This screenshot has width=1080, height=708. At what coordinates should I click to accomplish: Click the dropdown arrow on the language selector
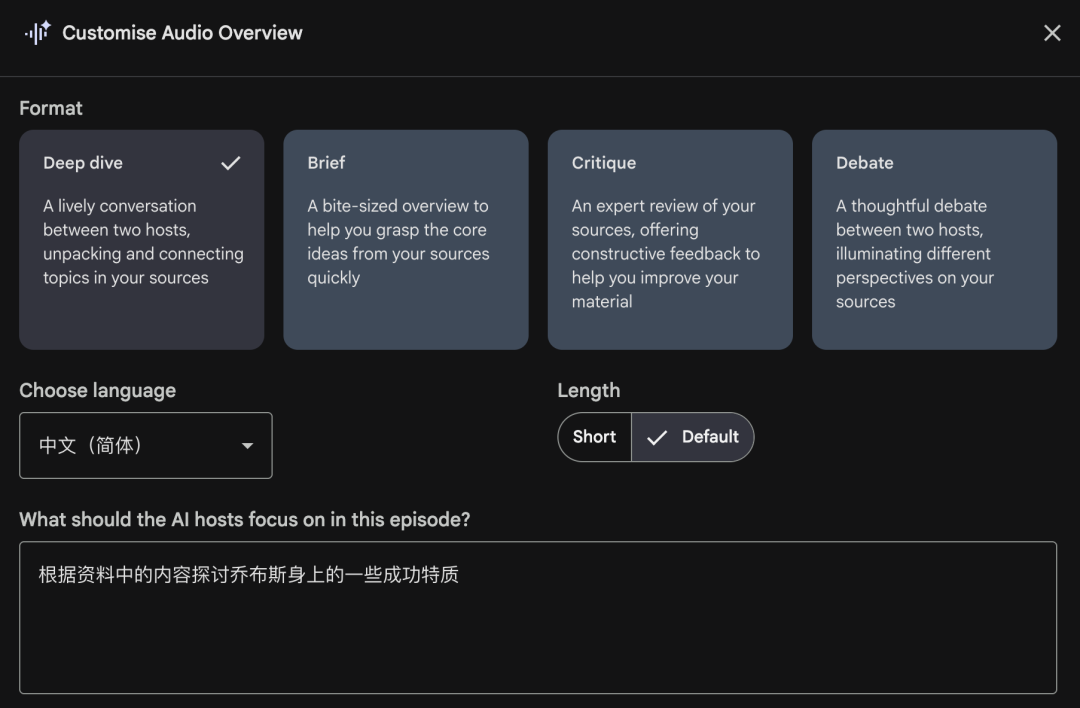(246, 446)
